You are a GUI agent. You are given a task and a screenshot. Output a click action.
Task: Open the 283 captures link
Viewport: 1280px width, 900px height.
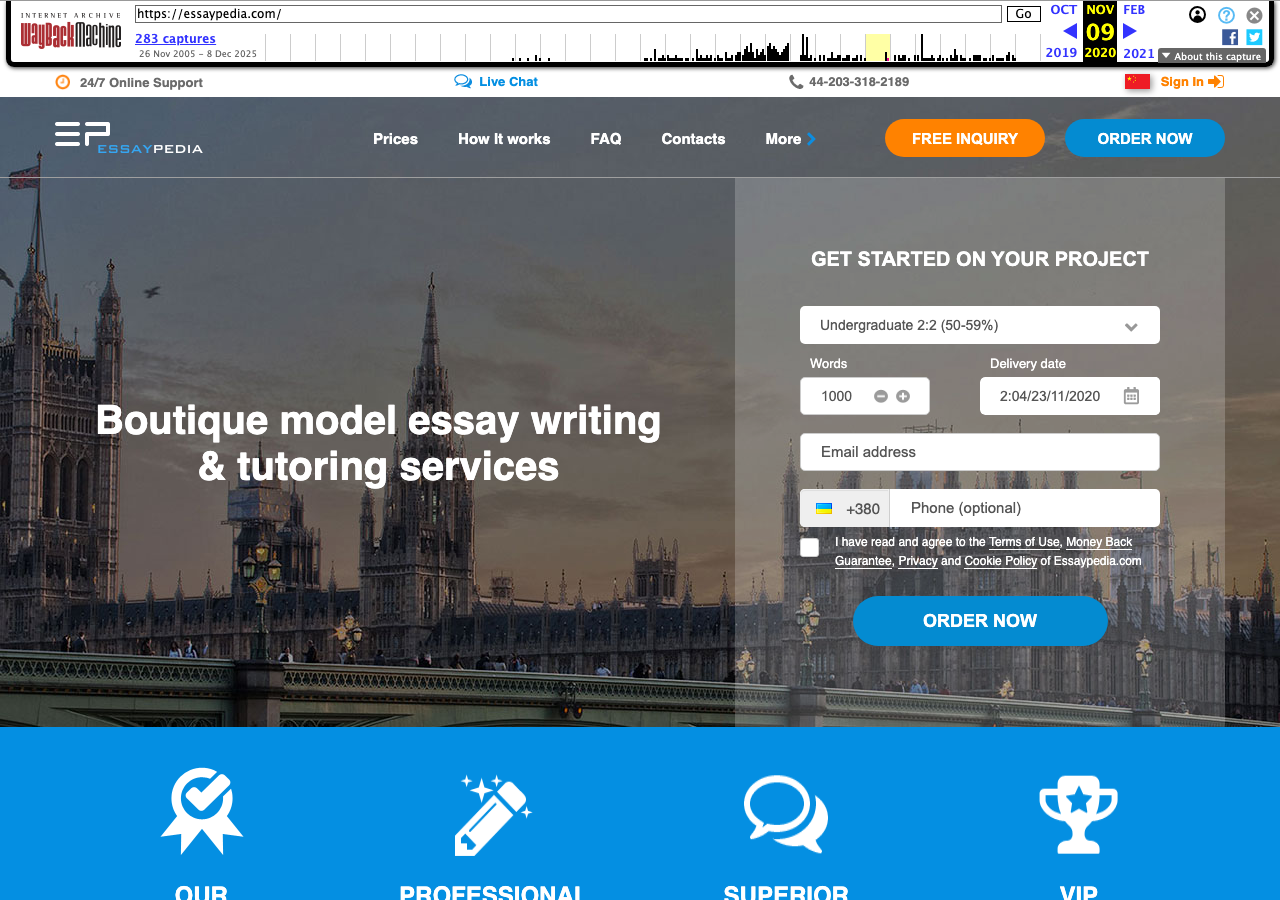[x=175, y=39]
